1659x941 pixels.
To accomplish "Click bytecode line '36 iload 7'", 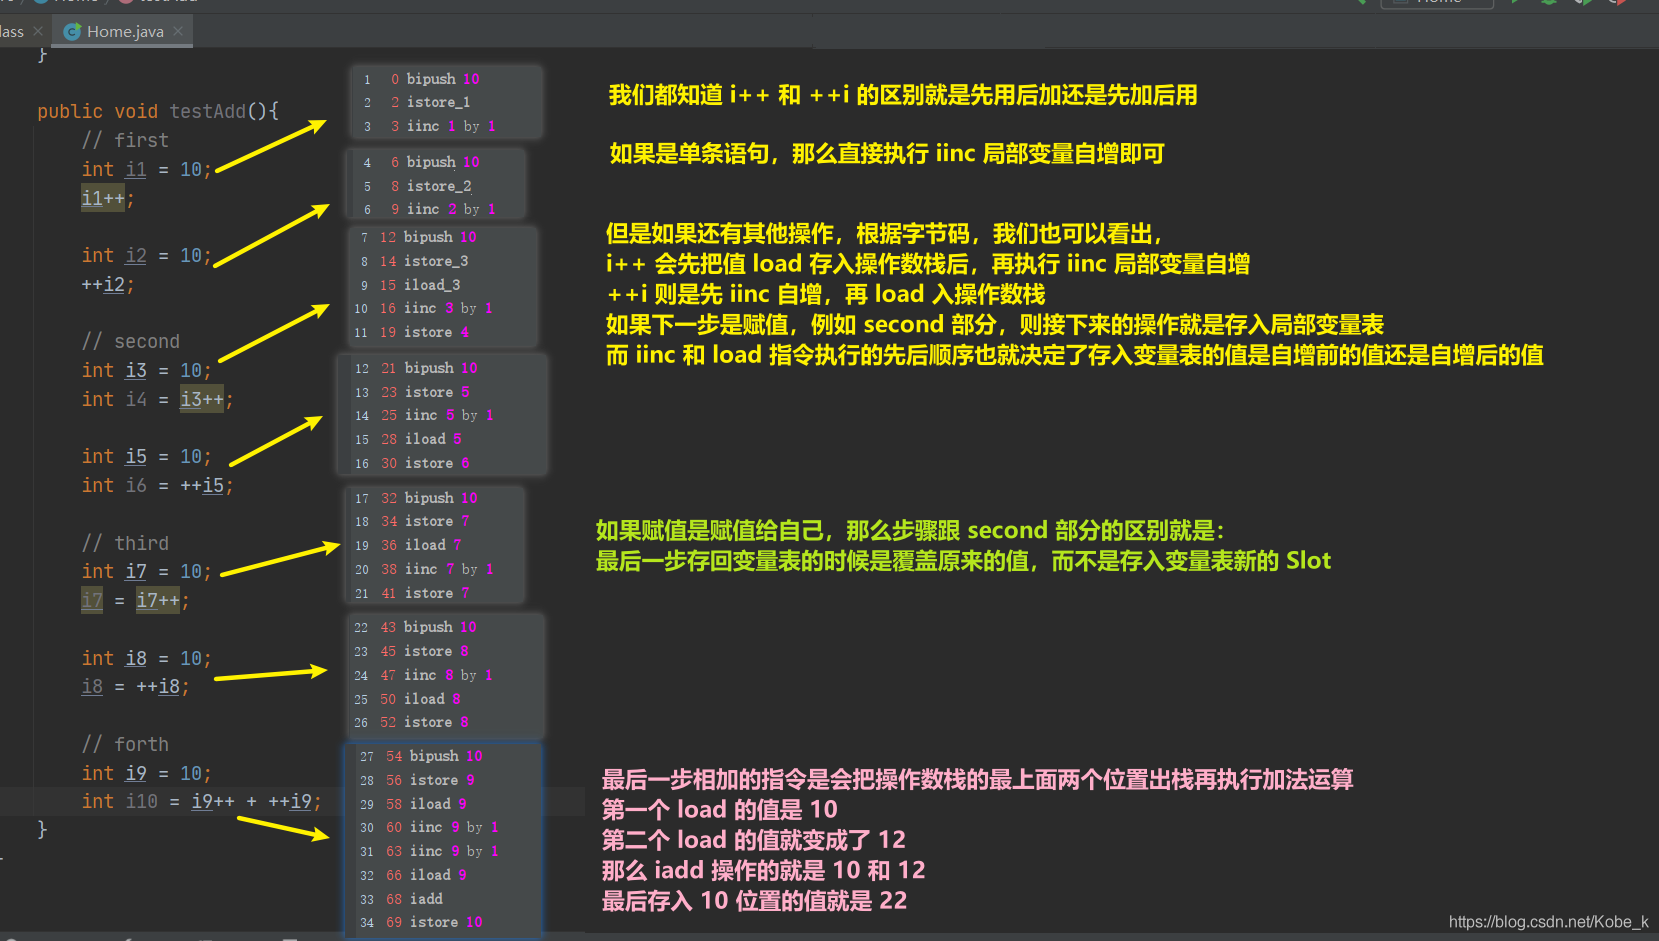I will pos(421,545).
